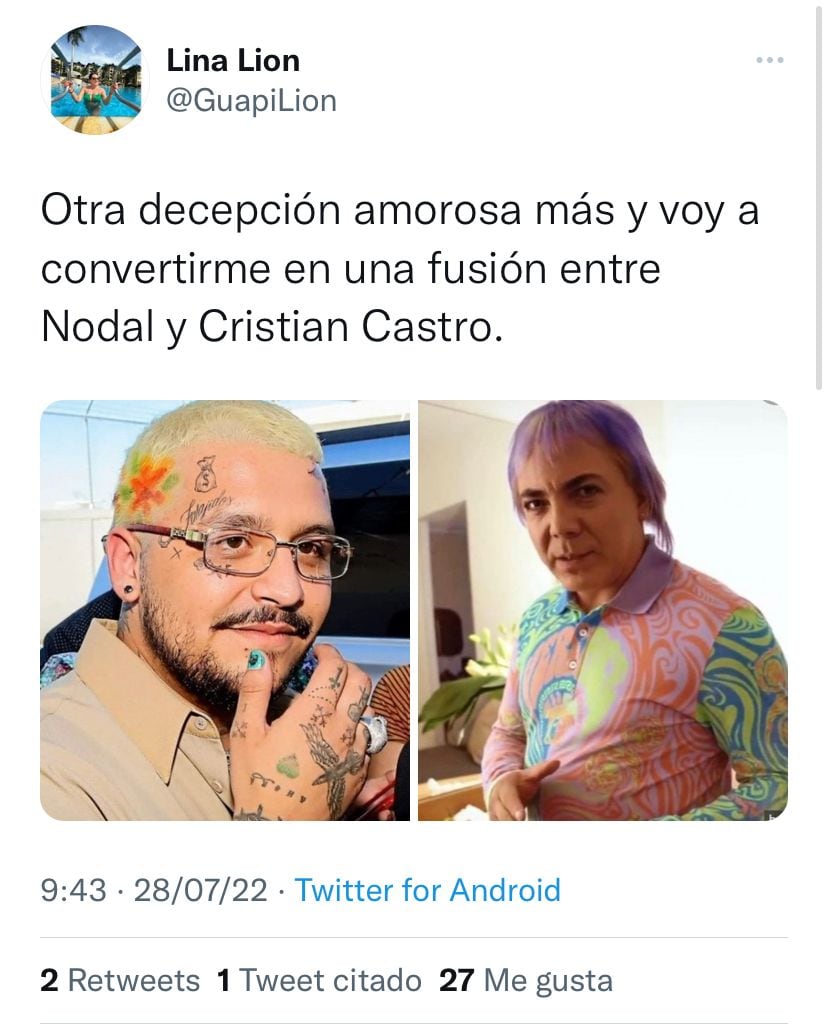Click the 28/07/22 date text

[x=200, y=891]
